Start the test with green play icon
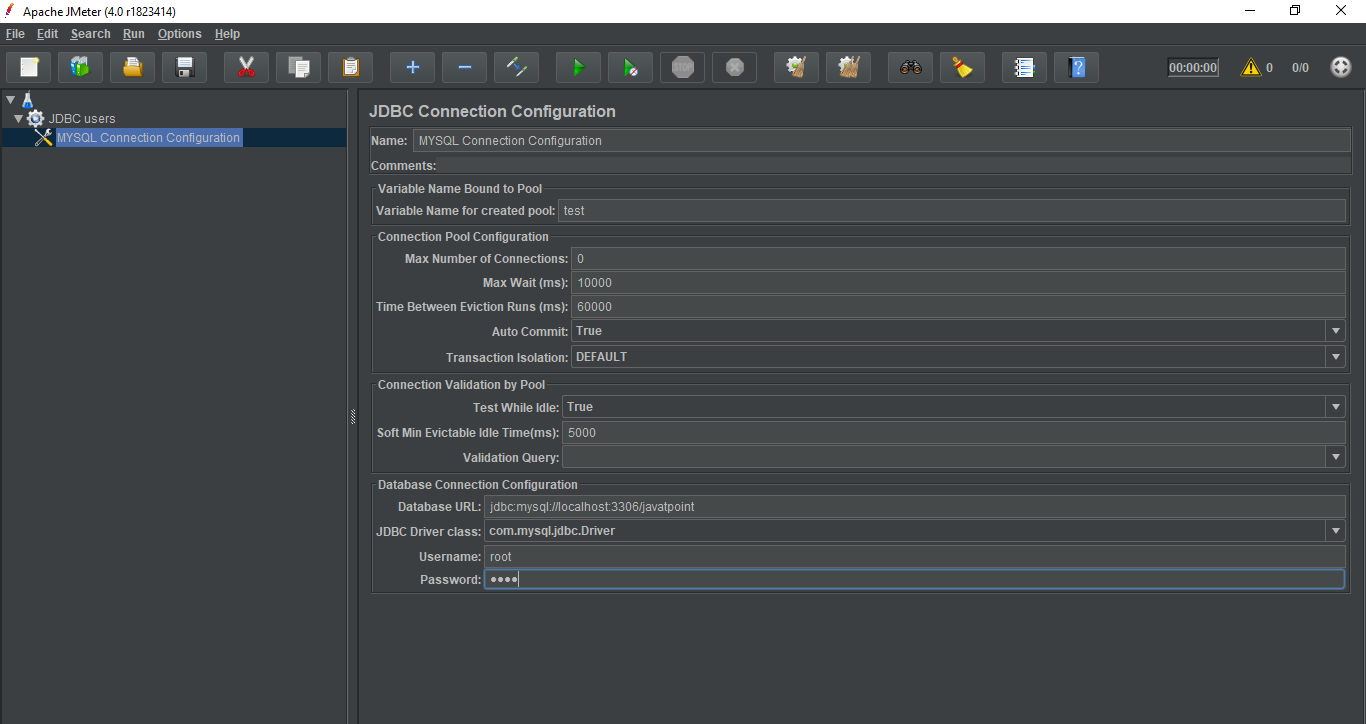Screen dimensions: 1366x724 [578, 68]
